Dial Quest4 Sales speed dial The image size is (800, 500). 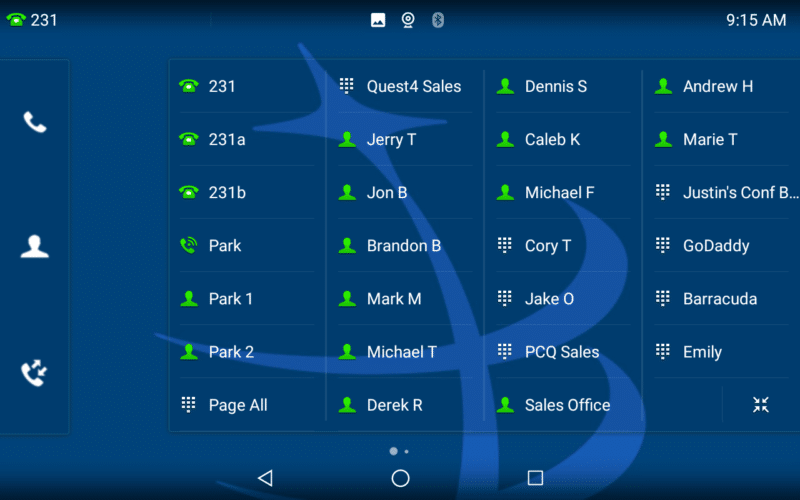click(x=405, y=86)
